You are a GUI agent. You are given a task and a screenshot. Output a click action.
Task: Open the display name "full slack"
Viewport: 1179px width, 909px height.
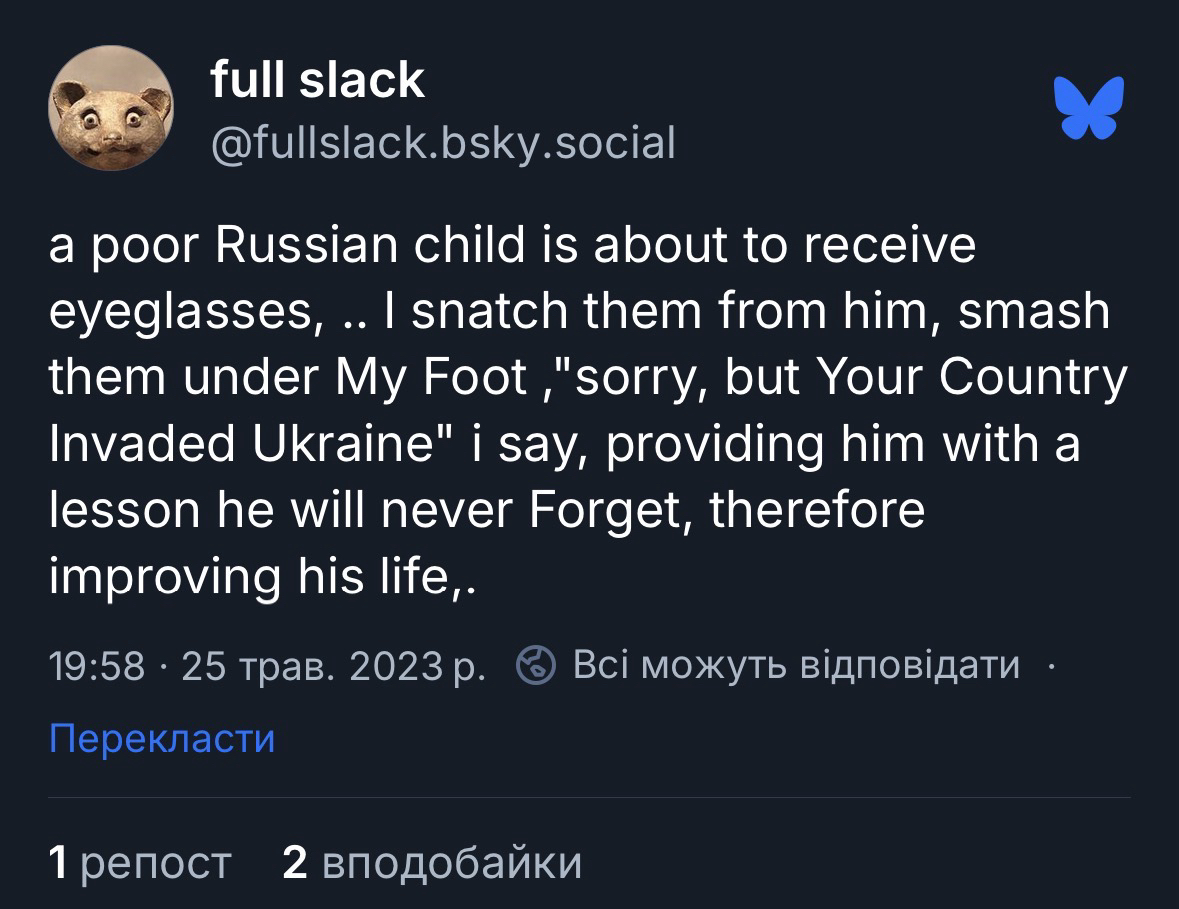(x=318, y=79)
